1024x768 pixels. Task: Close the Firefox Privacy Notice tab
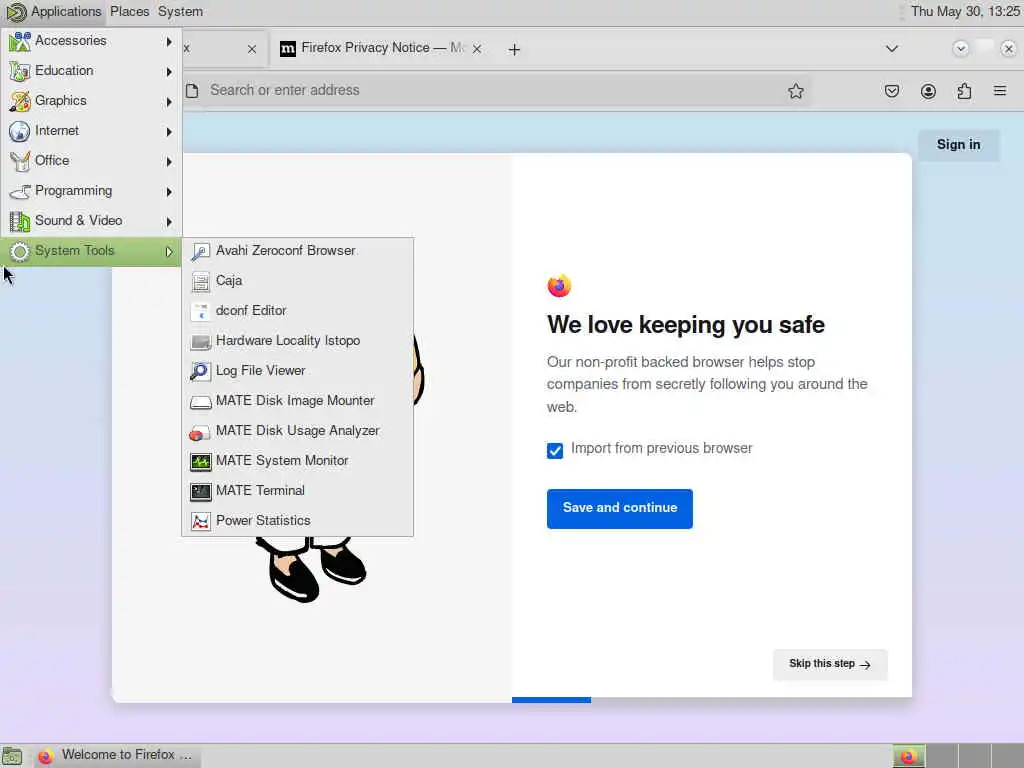coord(477,49)
